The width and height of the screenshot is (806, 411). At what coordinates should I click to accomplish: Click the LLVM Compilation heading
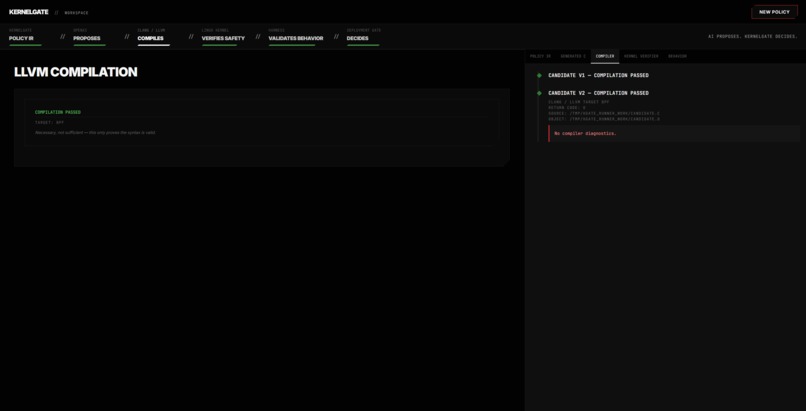[x=76, y=72]
